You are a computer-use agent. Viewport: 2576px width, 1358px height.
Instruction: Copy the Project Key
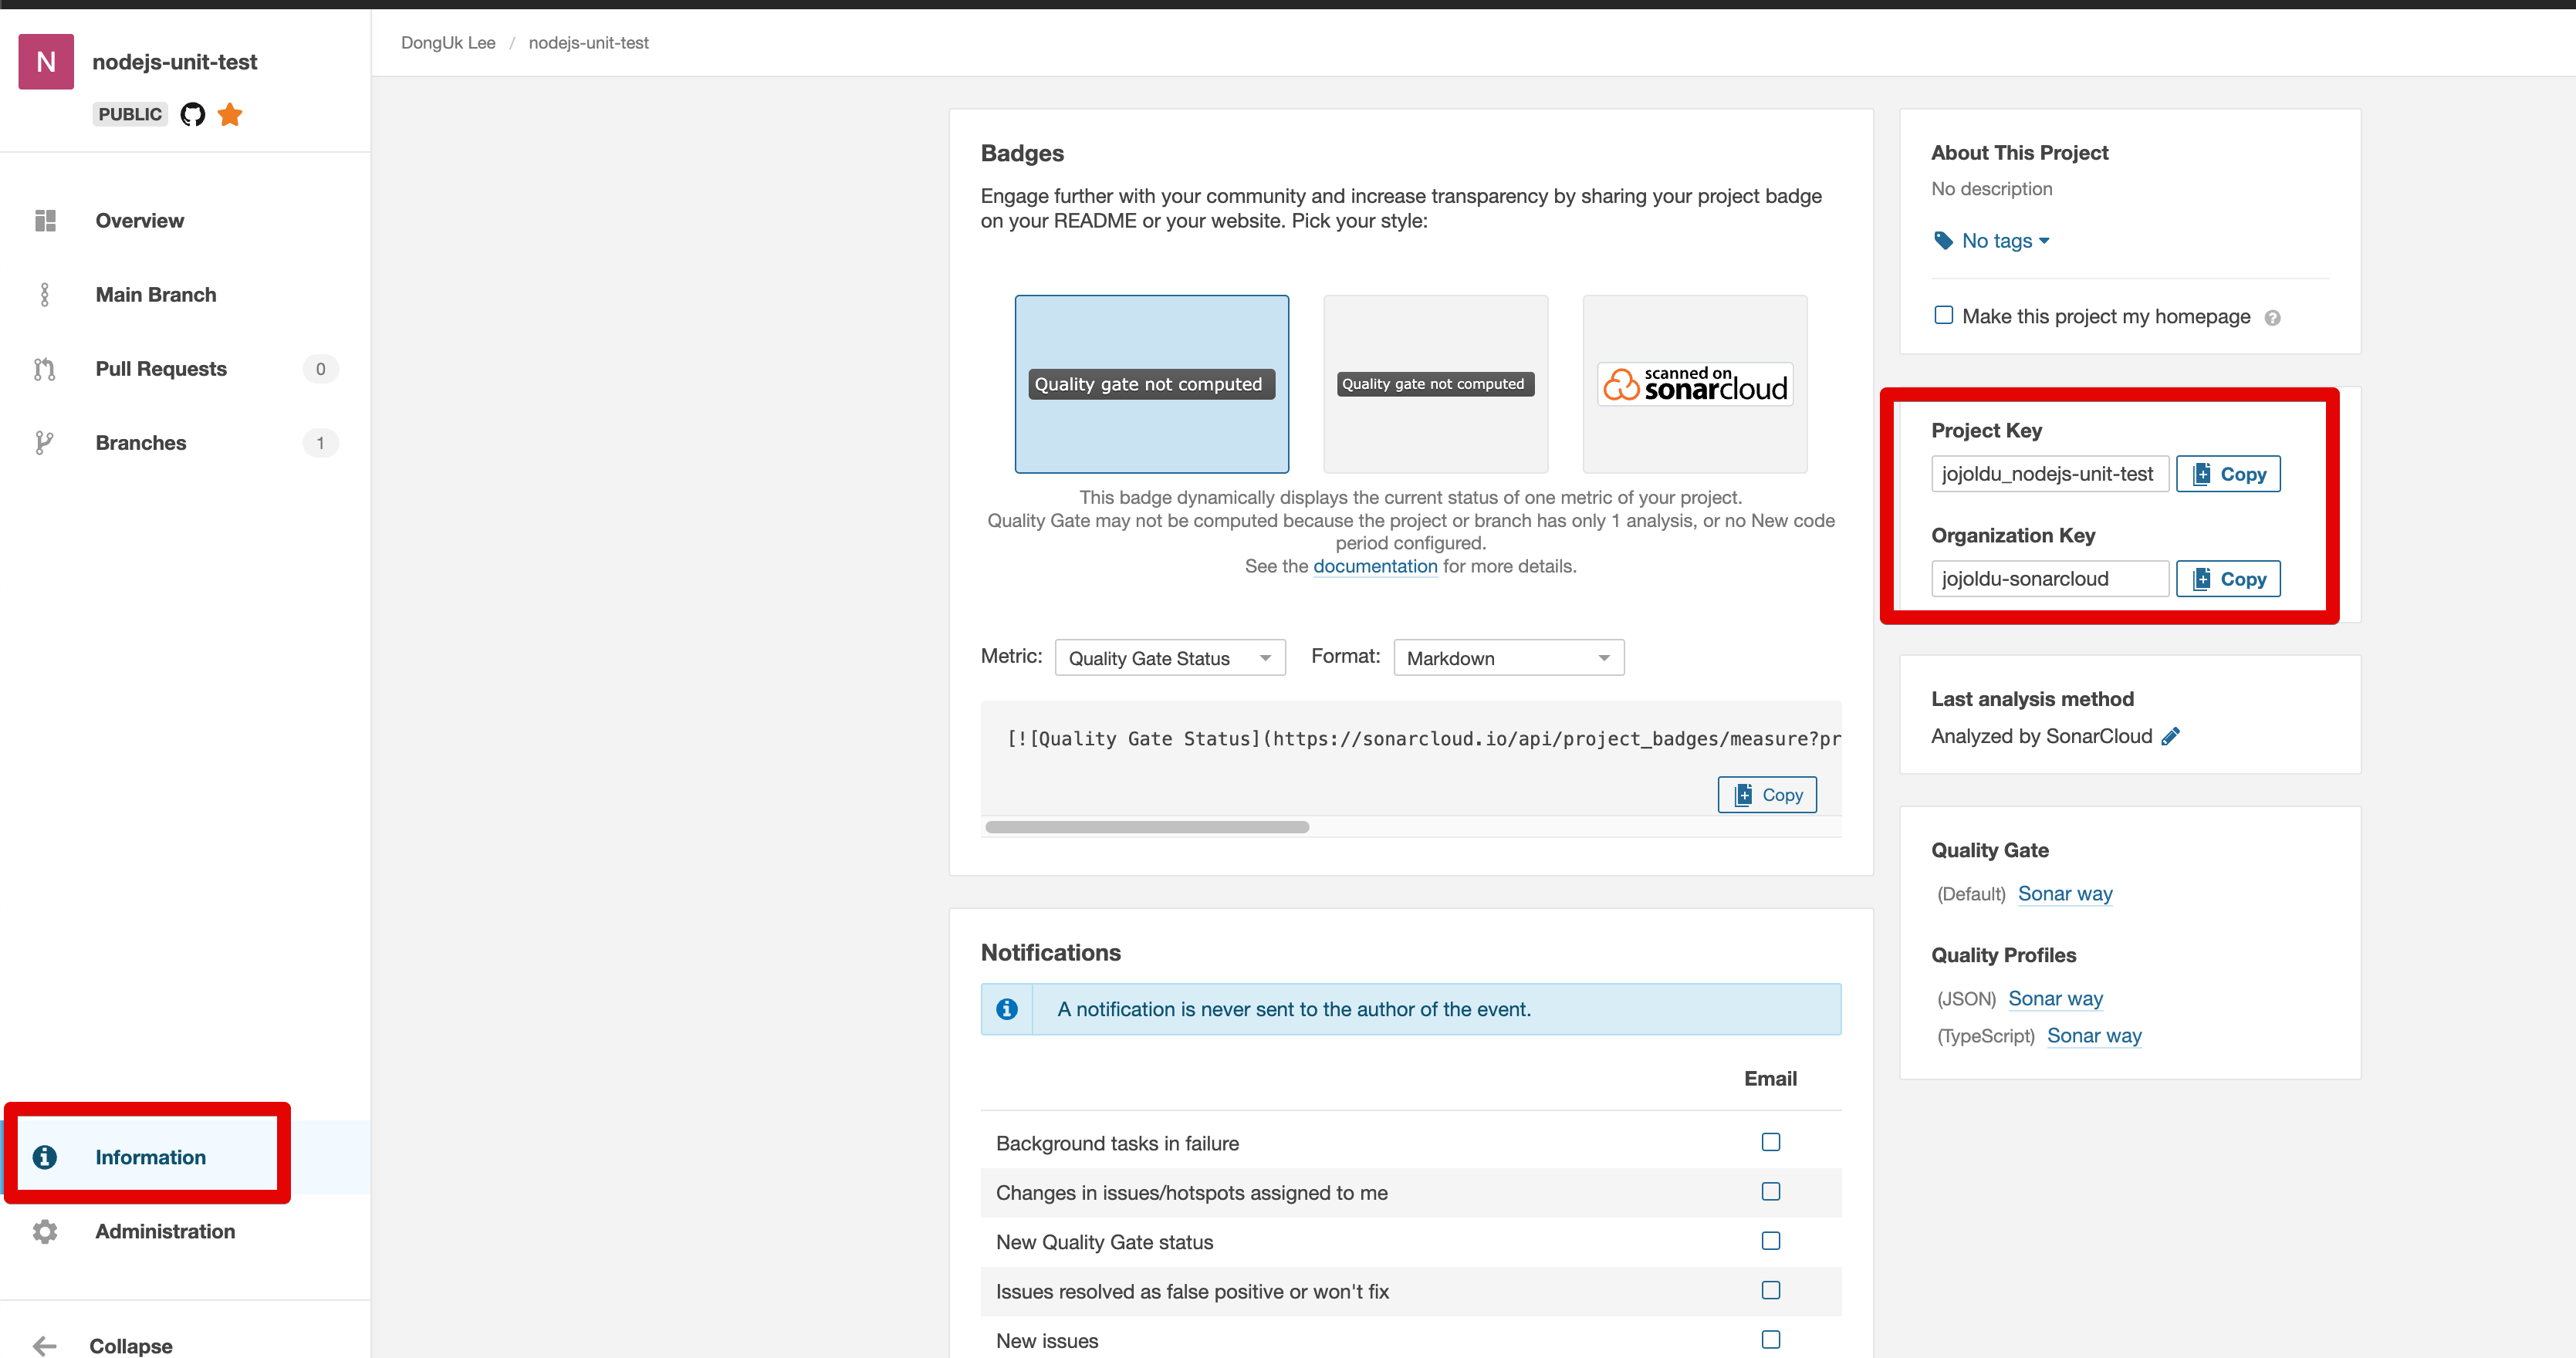point(2227,474)
